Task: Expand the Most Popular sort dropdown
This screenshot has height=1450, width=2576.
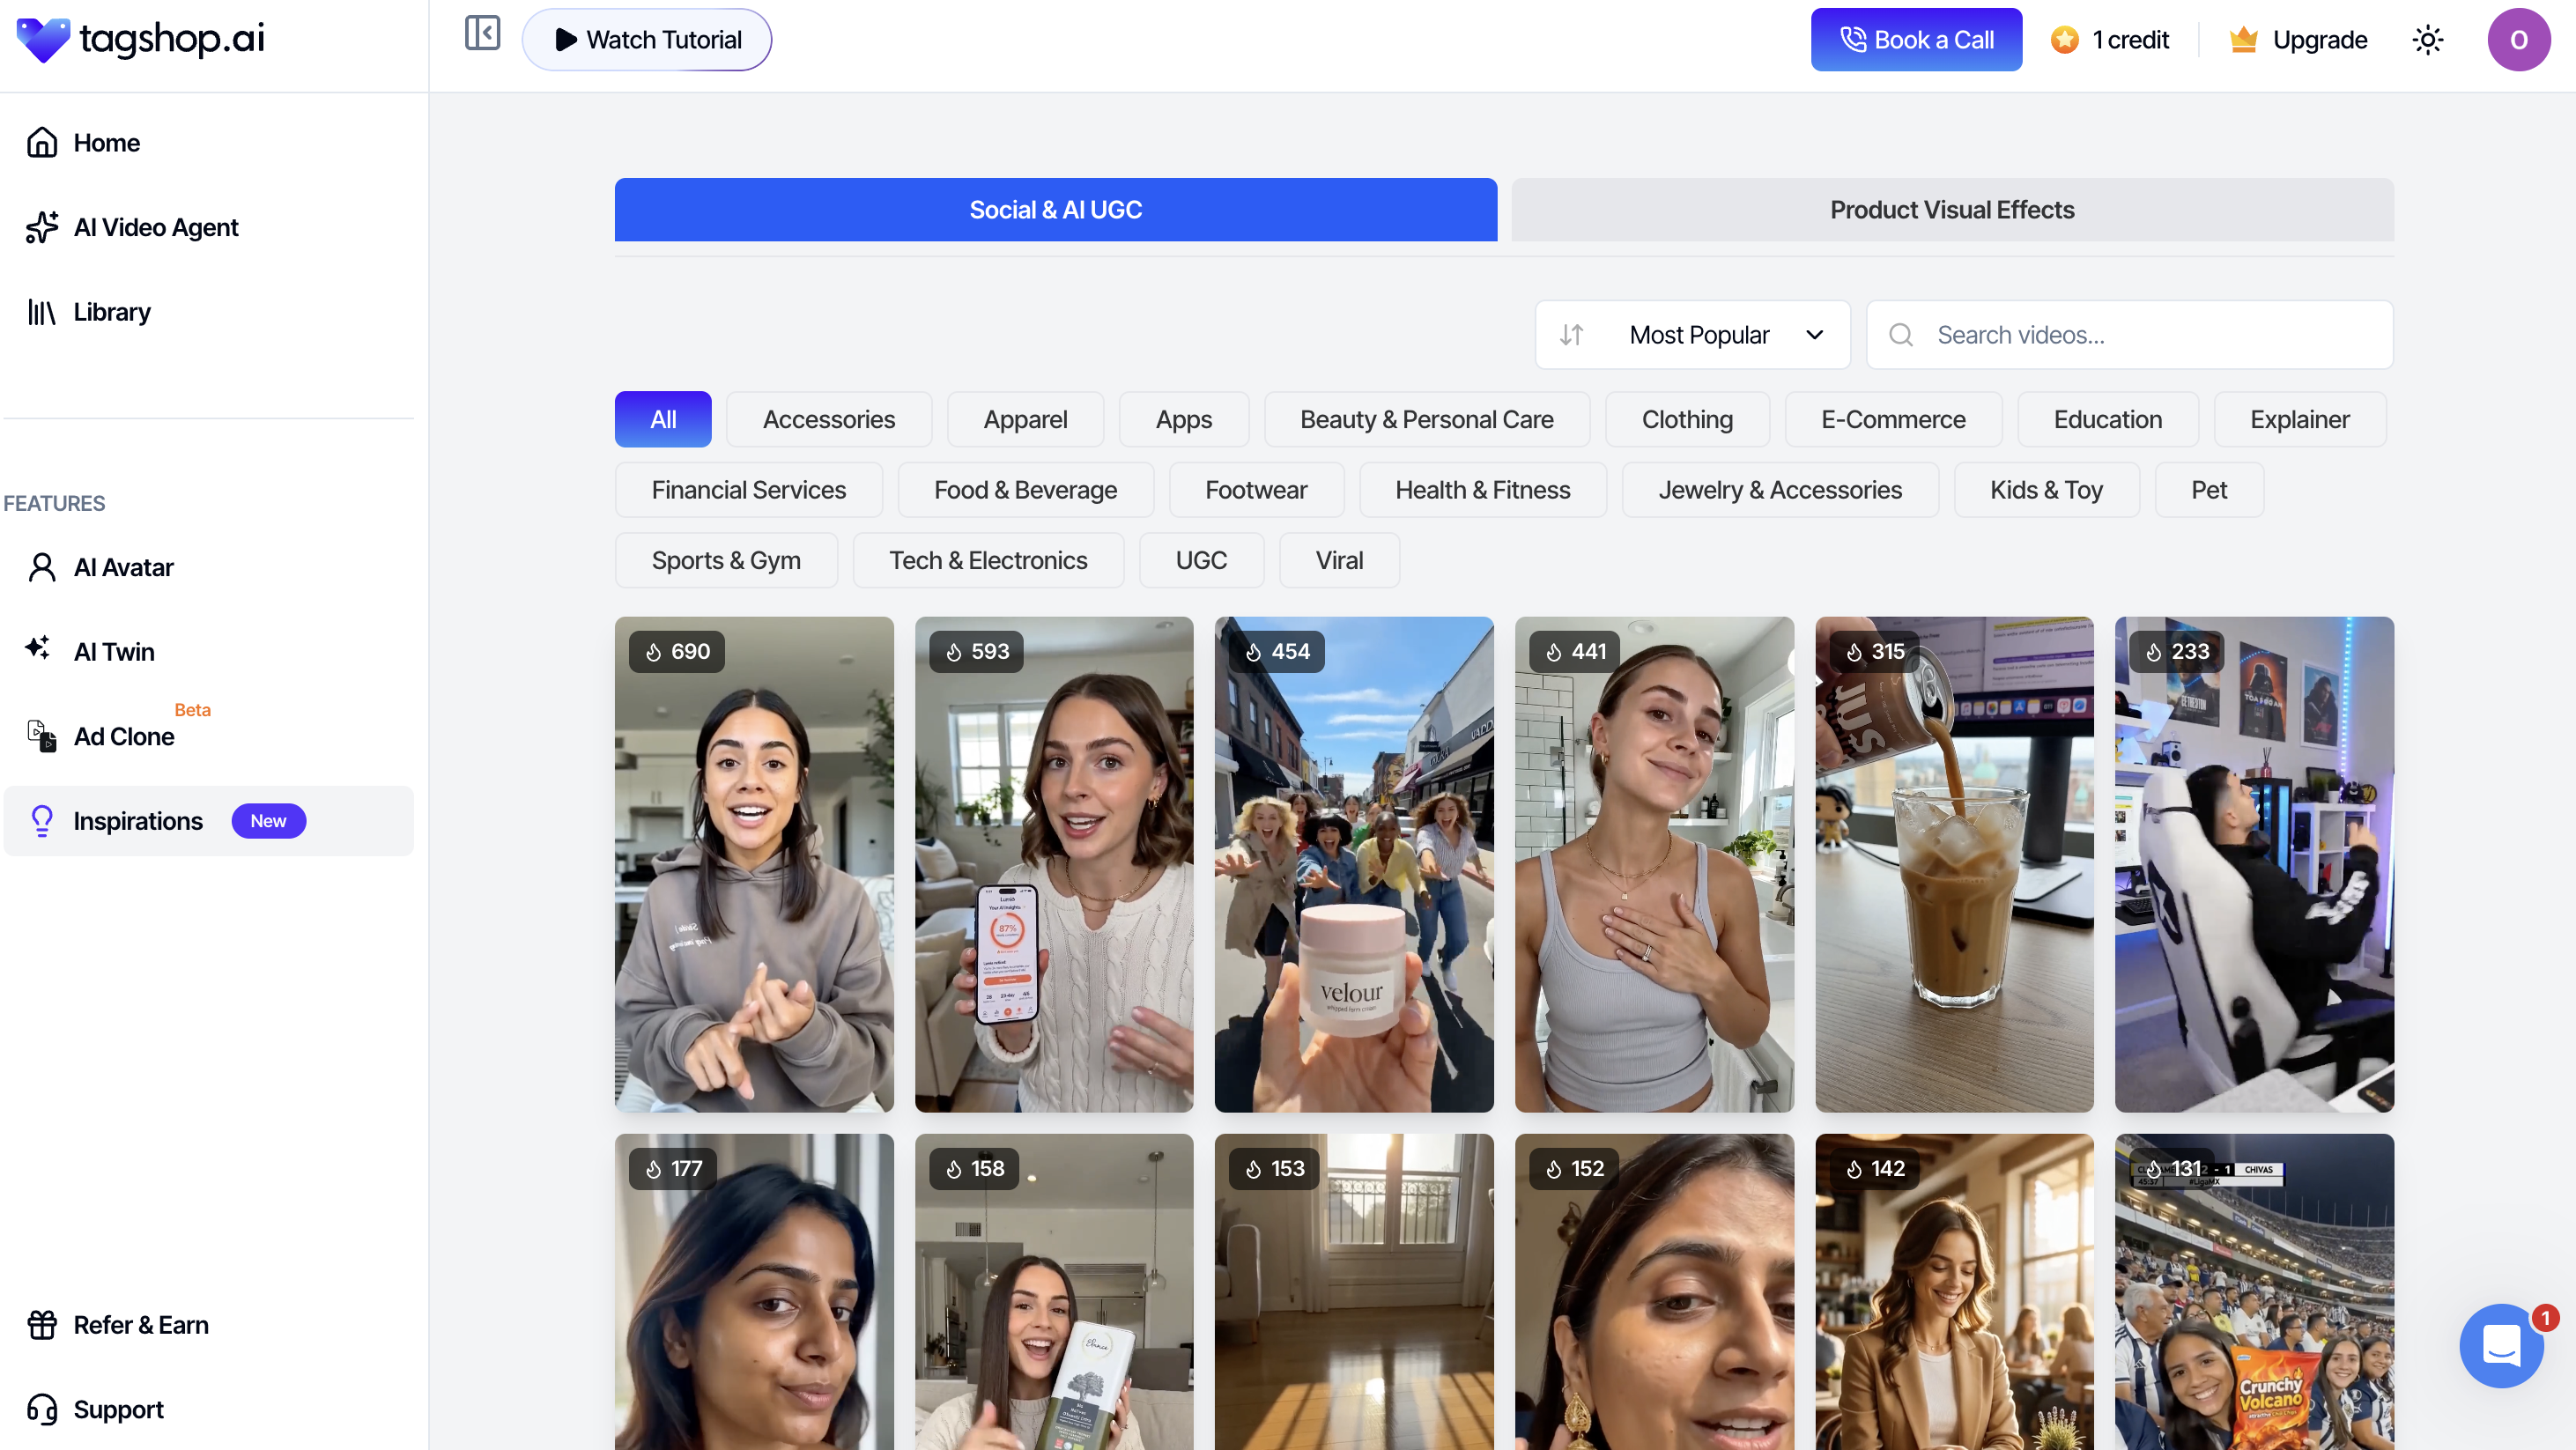Action: (x=1692, y=335)
